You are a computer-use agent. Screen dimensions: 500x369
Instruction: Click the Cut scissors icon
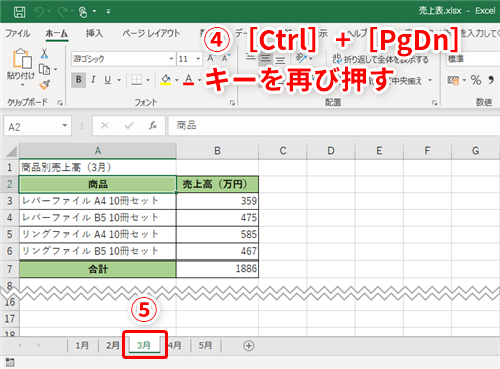coord(44,53)
